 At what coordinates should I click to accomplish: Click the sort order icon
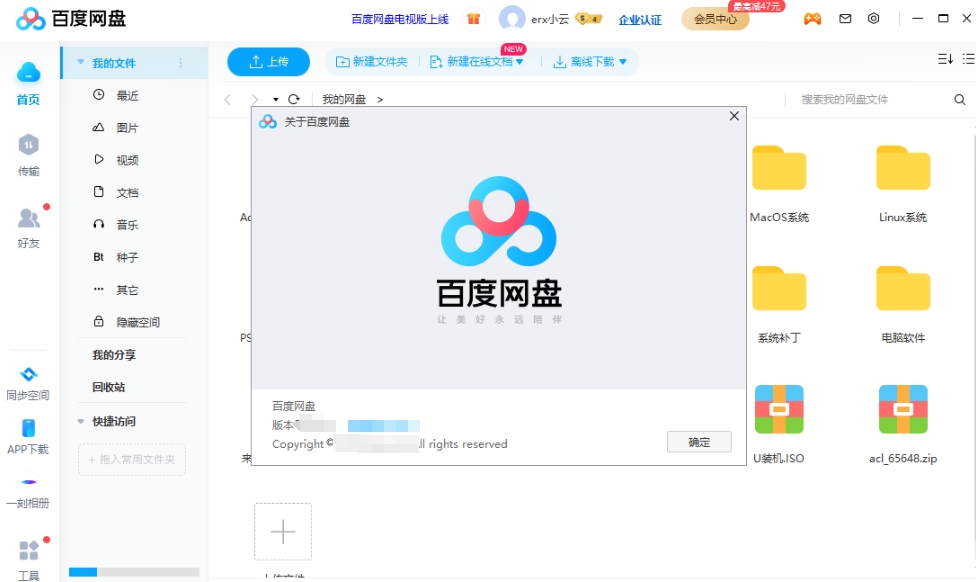coord(946,59)
